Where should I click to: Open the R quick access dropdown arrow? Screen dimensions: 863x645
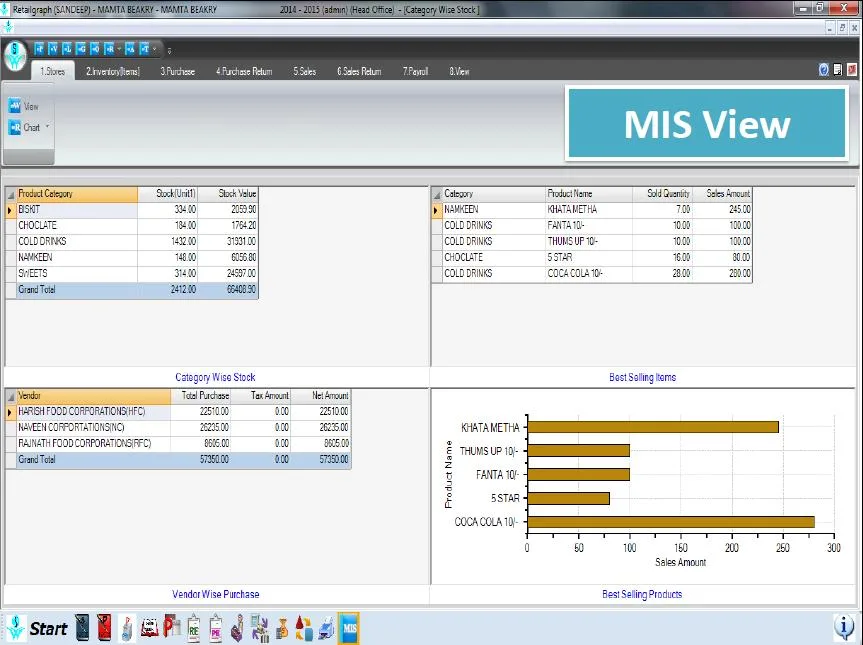(x=119, y=50)
